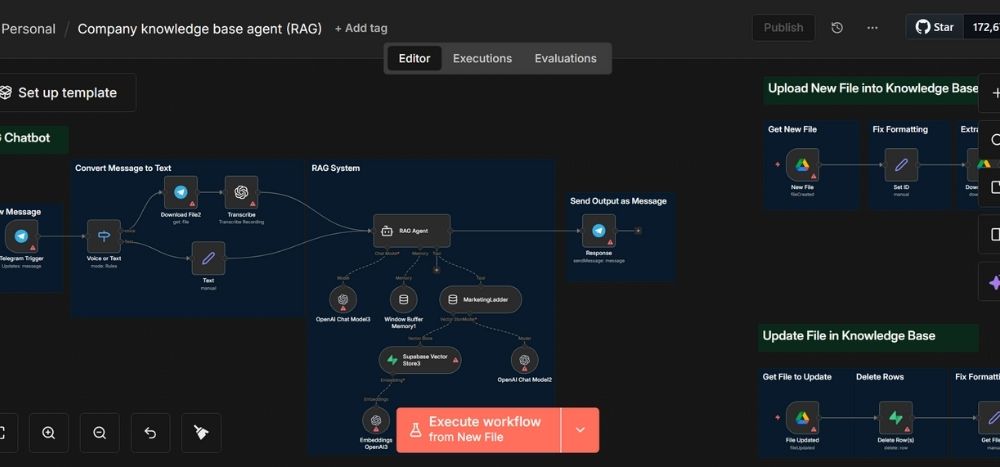Image resolution: width=1000 pixels, height=467 pixels.
Task: Click the GitHub Star button
Action: (x=935, y=27)
